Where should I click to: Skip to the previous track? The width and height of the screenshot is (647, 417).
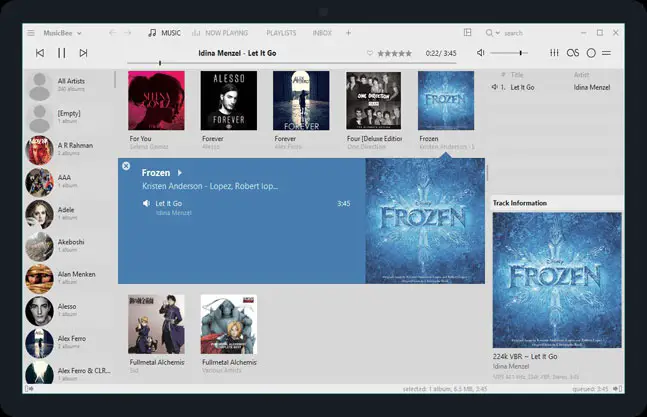40,53
